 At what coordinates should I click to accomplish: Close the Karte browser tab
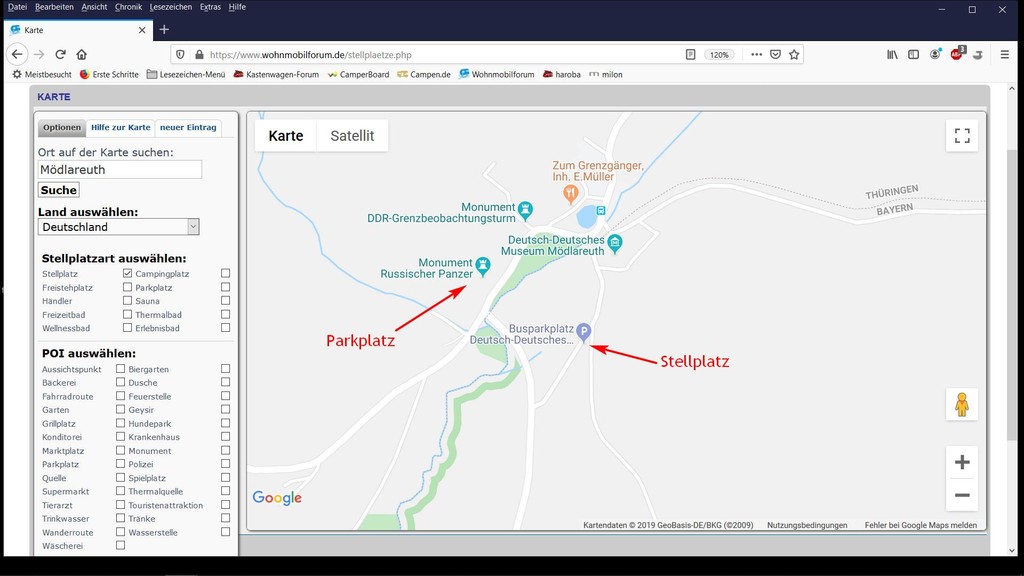(142, 30)
